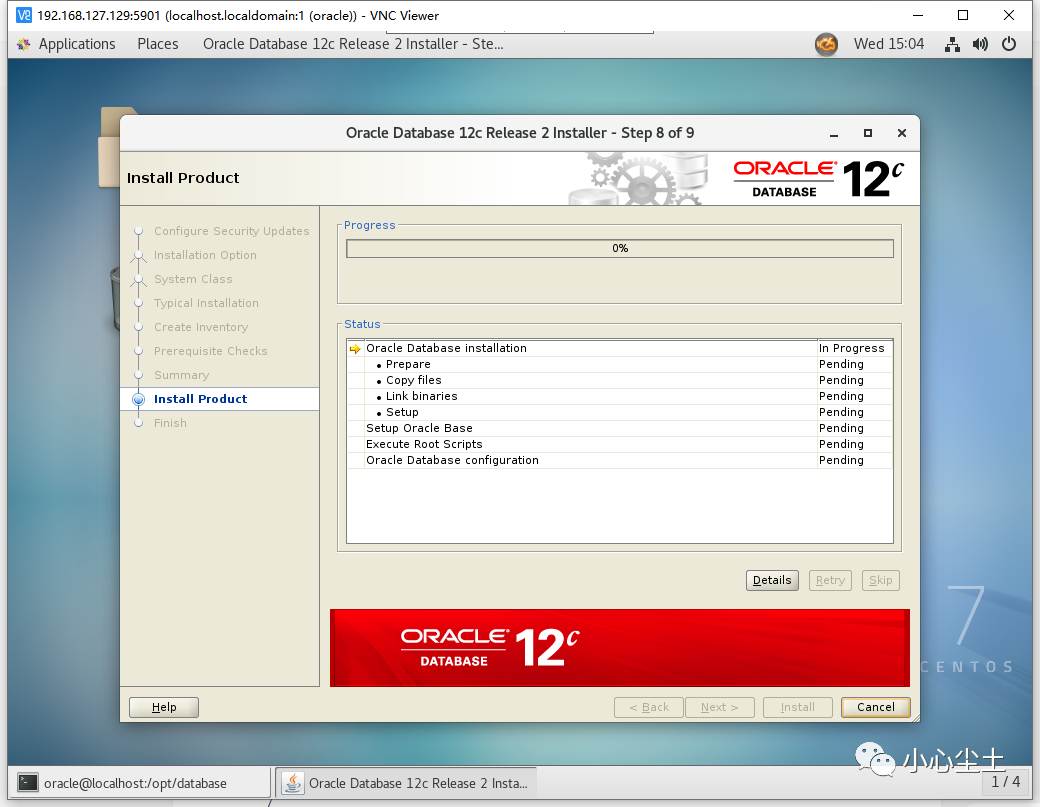Select Execute Root Scripts row
The width and height of the screenshot is (1040, 807).
(619, 444)
